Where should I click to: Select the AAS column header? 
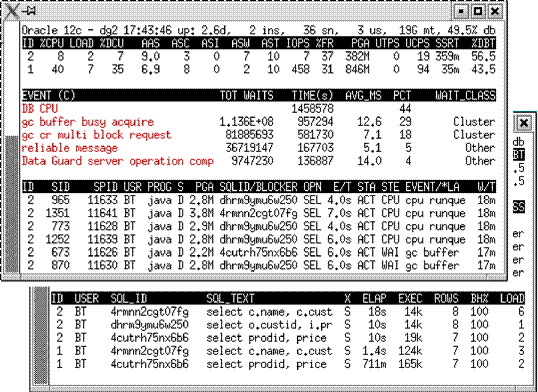(x=150, y=43)
